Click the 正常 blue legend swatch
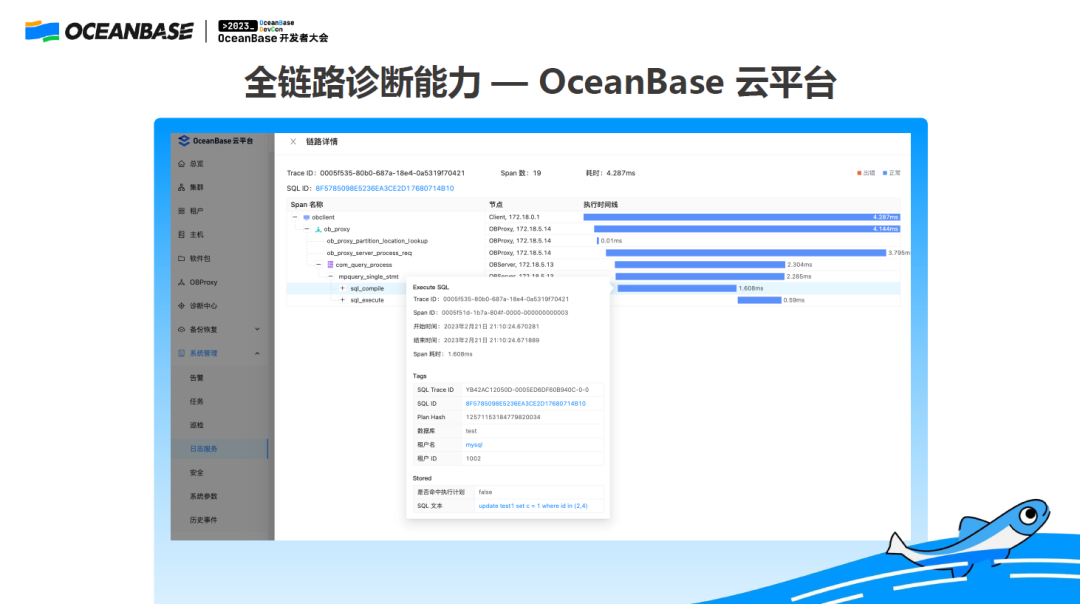Image resolution: width=1080 pixels, height=604 pixels. (885, 173)
